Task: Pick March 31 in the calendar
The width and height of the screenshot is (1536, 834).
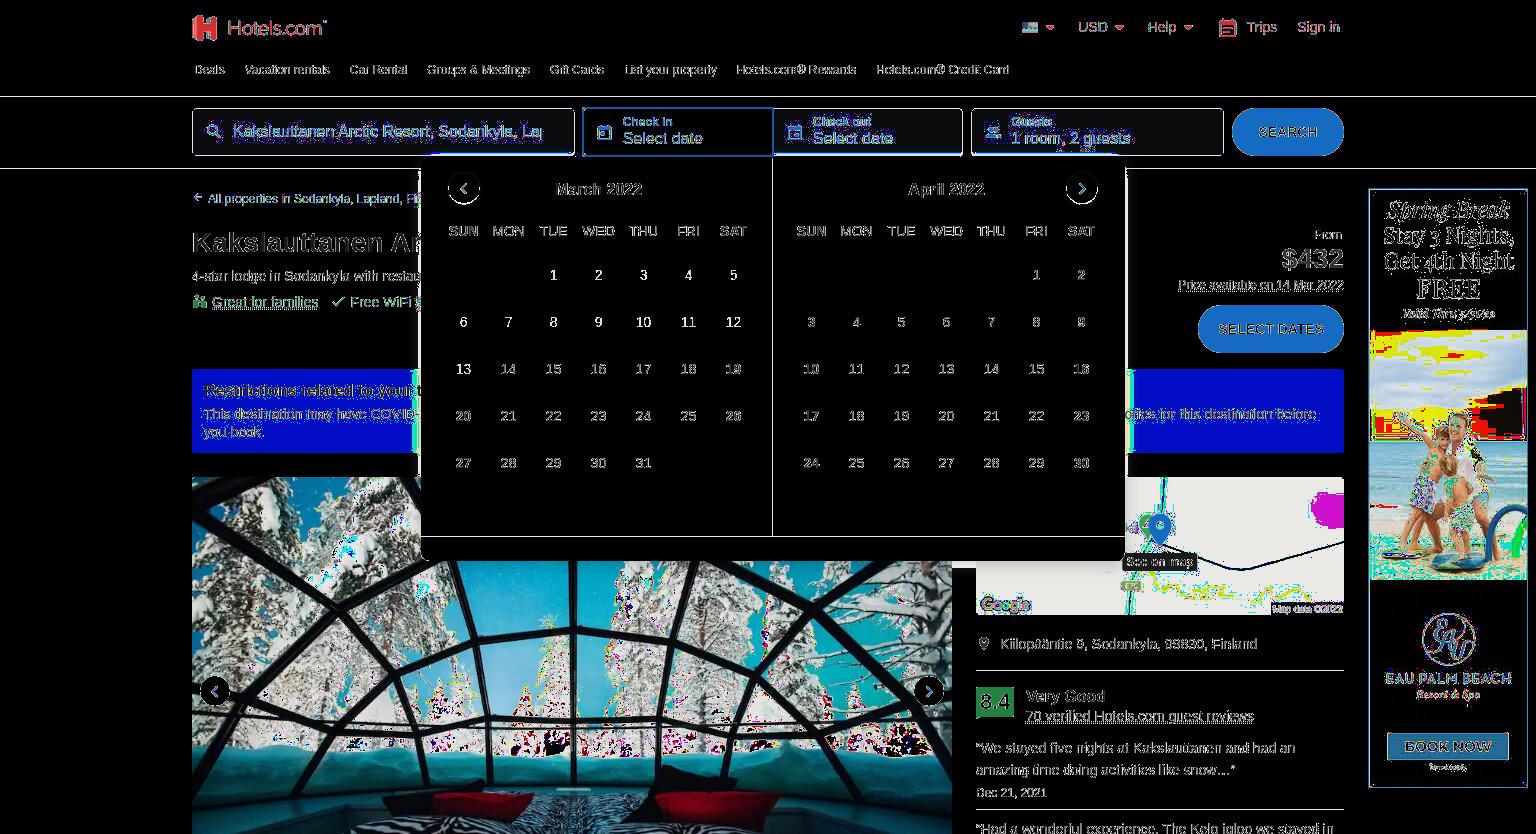Action: (x=643, y=463)
